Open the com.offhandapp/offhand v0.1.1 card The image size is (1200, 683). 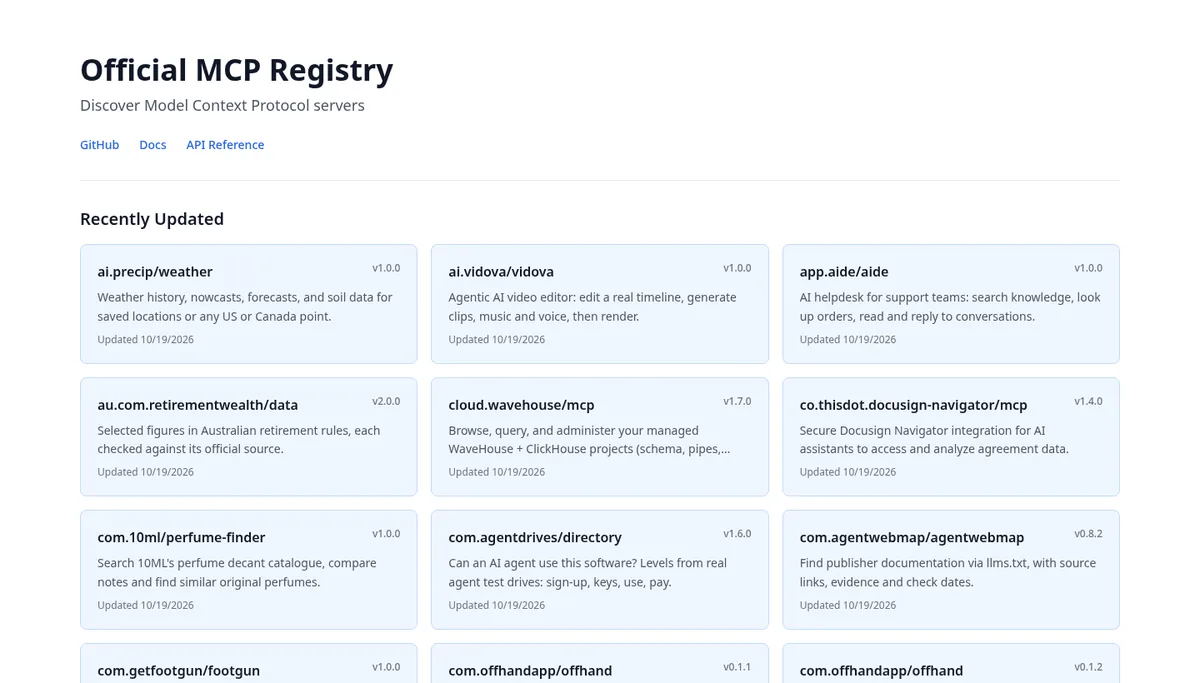coord(599,663)
